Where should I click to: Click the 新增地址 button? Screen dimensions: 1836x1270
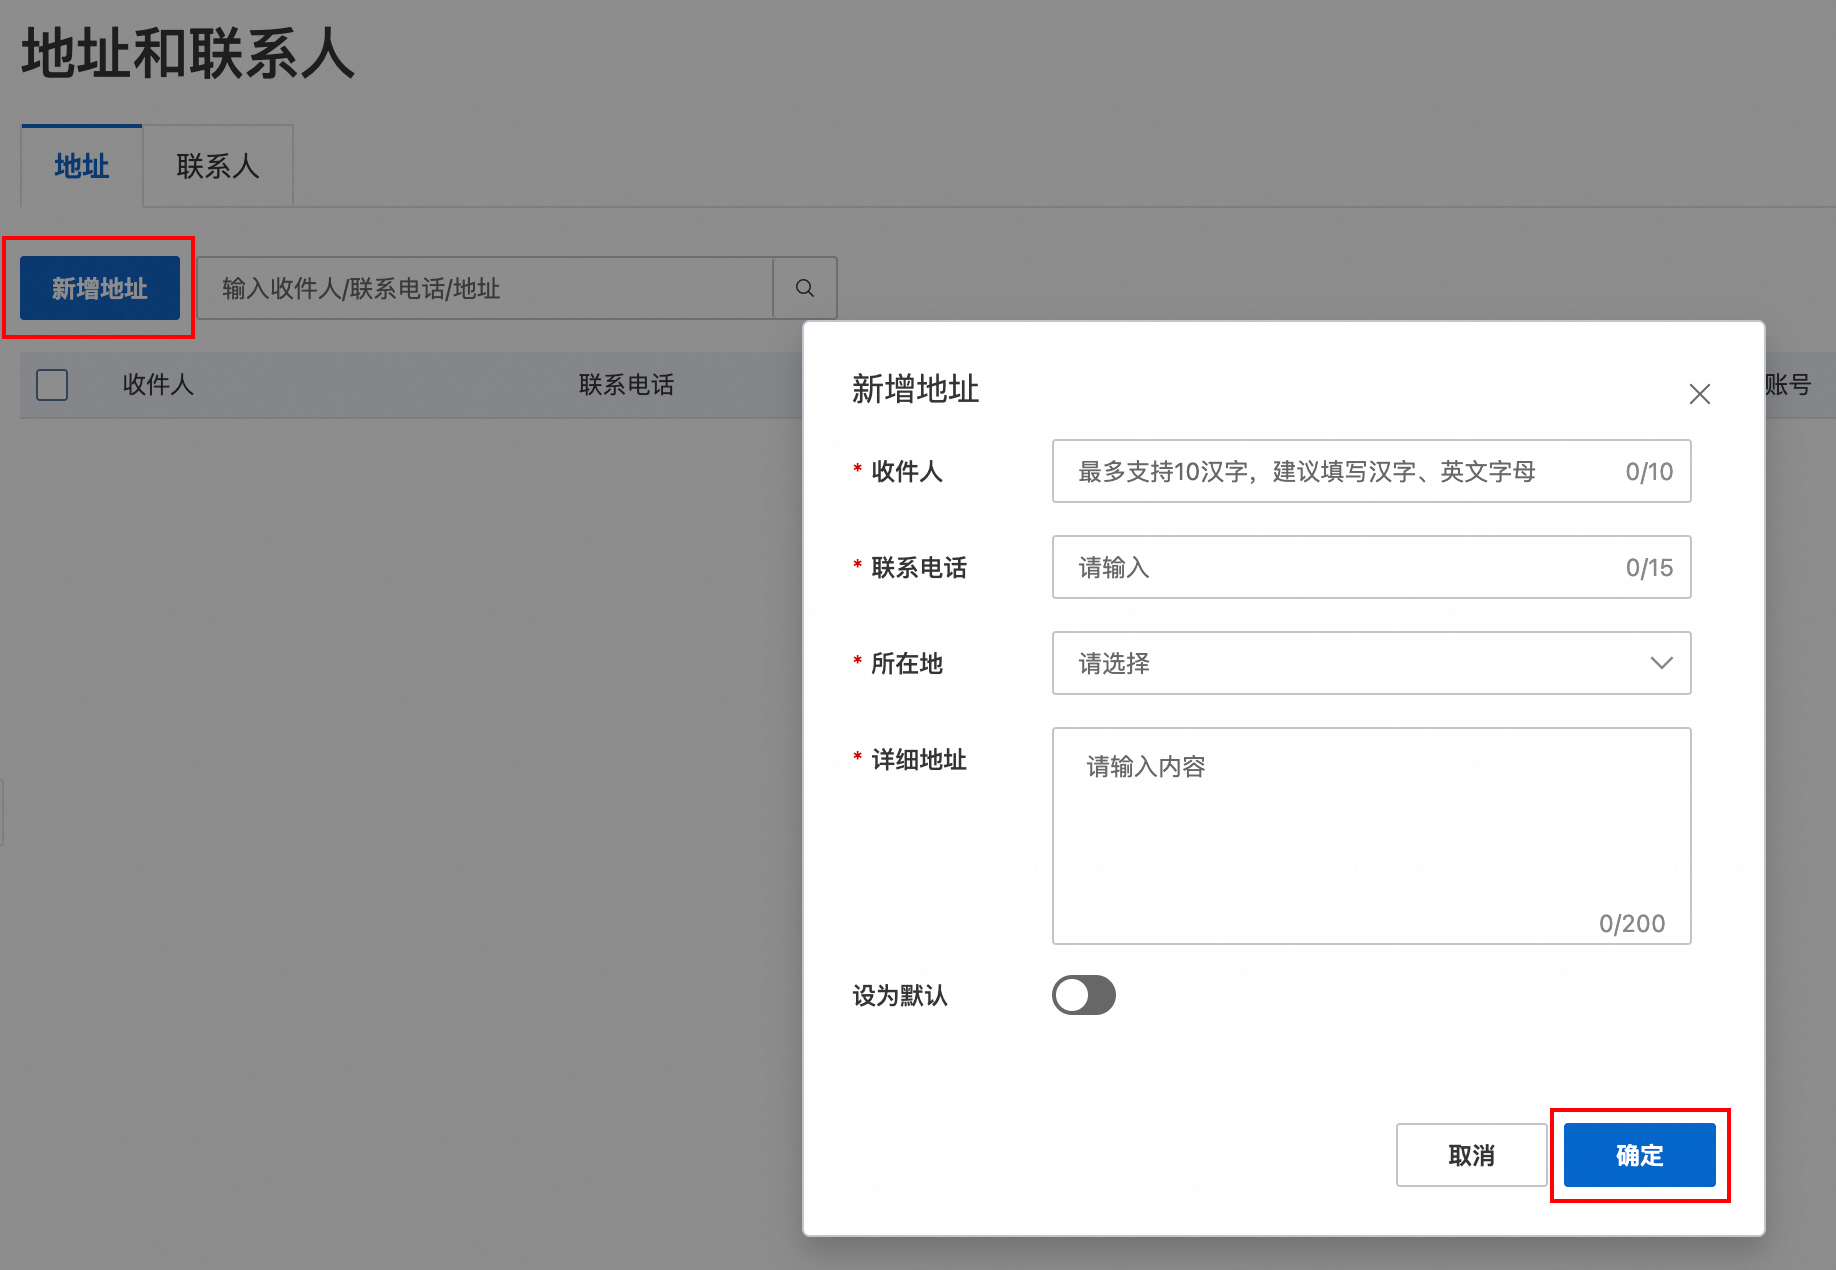tap(100, 288)
